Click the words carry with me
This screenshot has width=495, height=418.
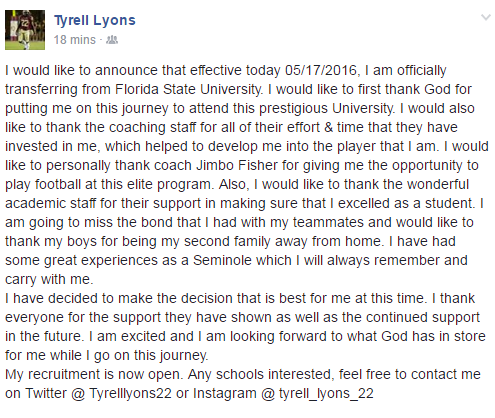[x=49, y=280]
